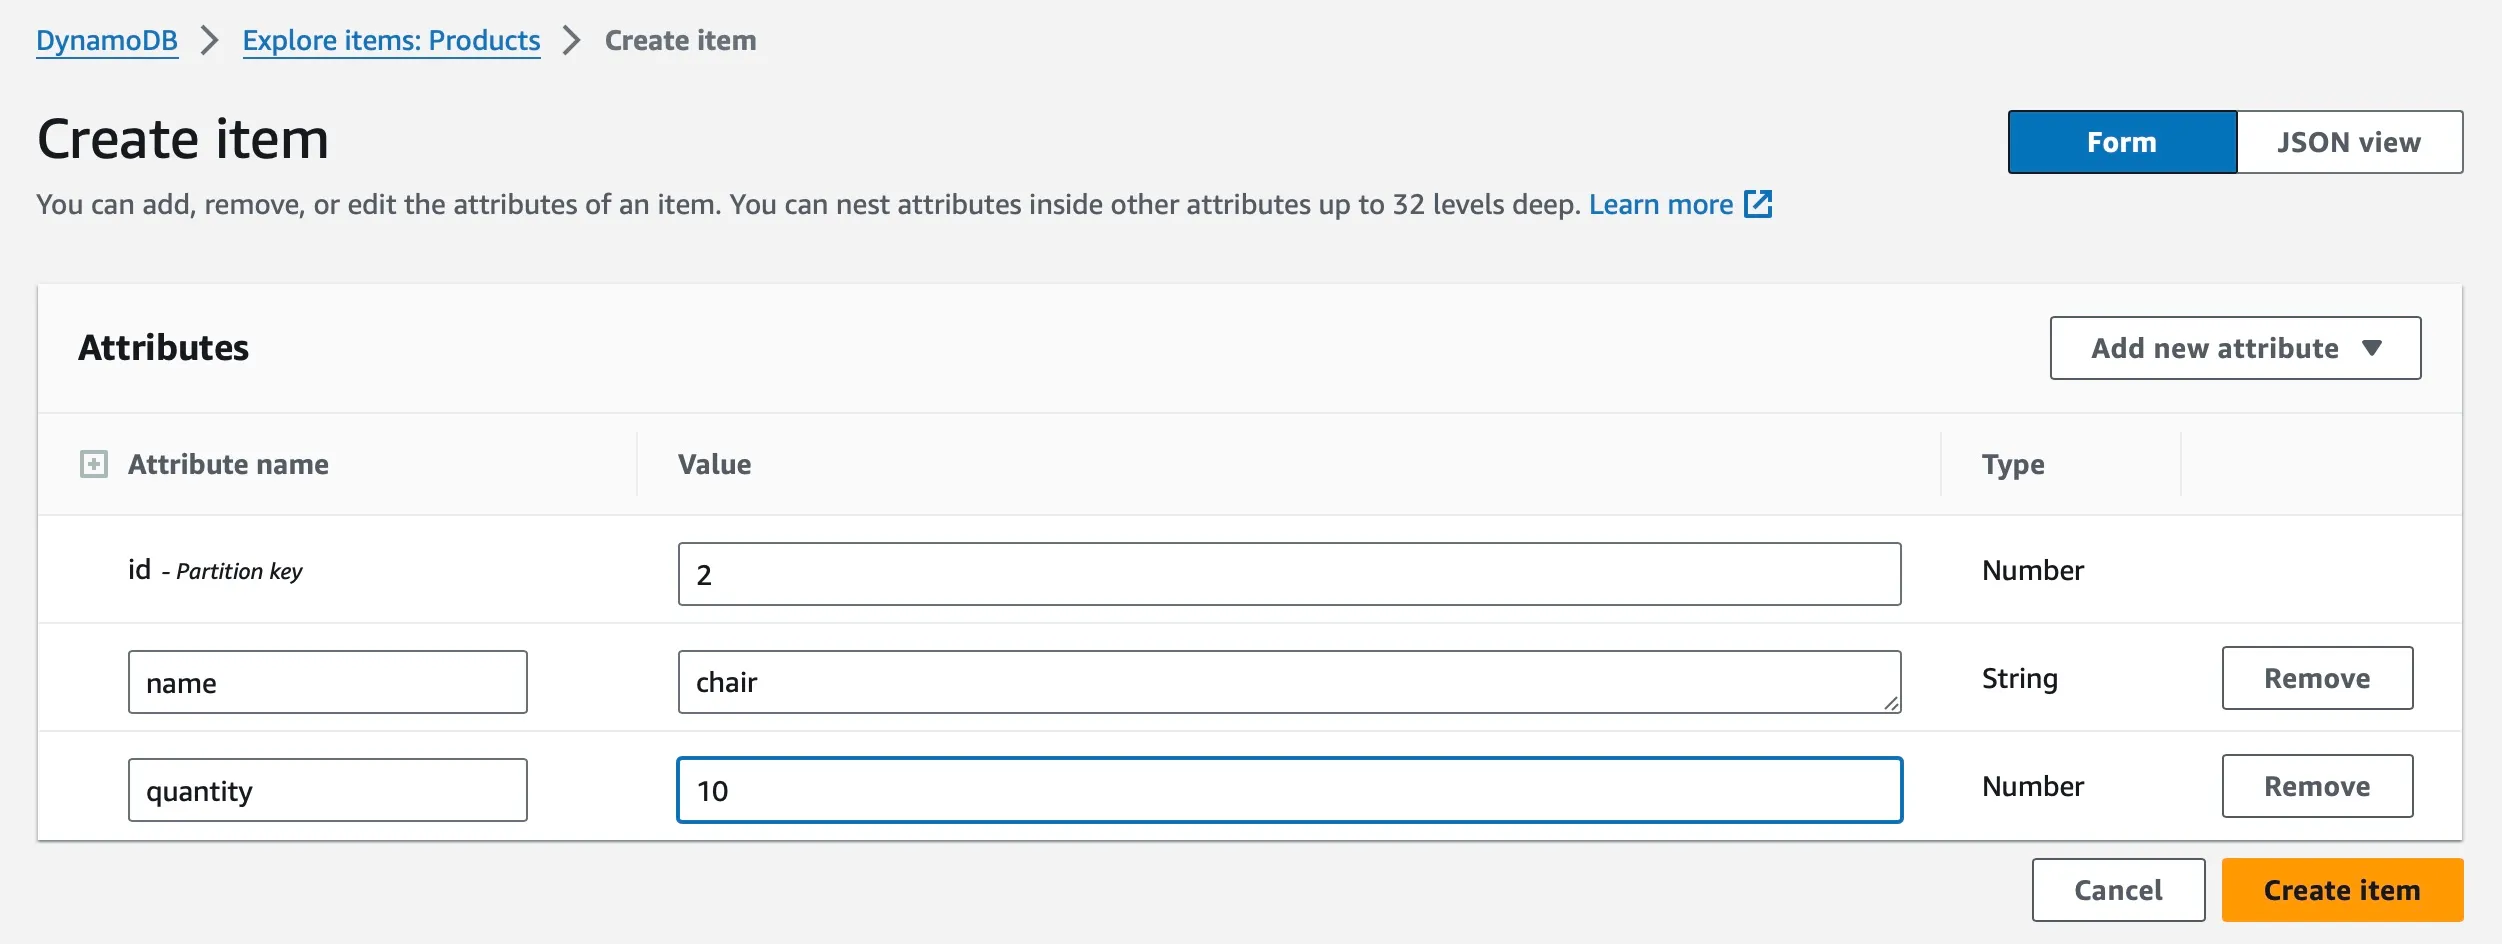Click the Add new attribute caret arrow
Screen dimensions: 2502x944
2372,348
